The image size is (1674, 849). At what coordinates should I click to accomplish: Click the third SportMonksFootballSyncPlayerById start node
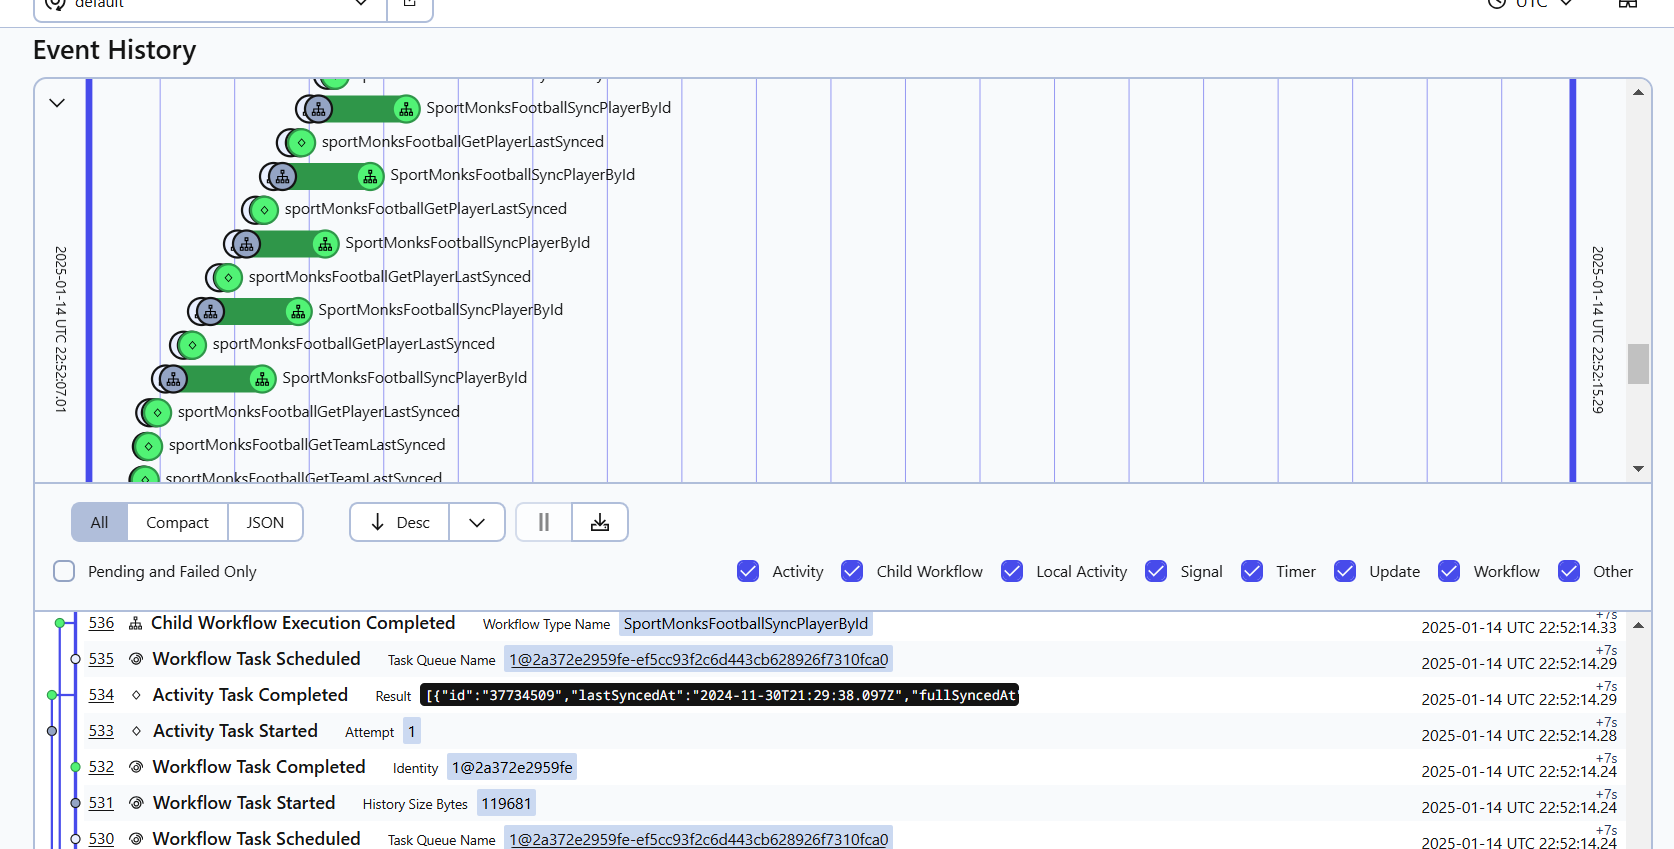(x=246, y=244)
